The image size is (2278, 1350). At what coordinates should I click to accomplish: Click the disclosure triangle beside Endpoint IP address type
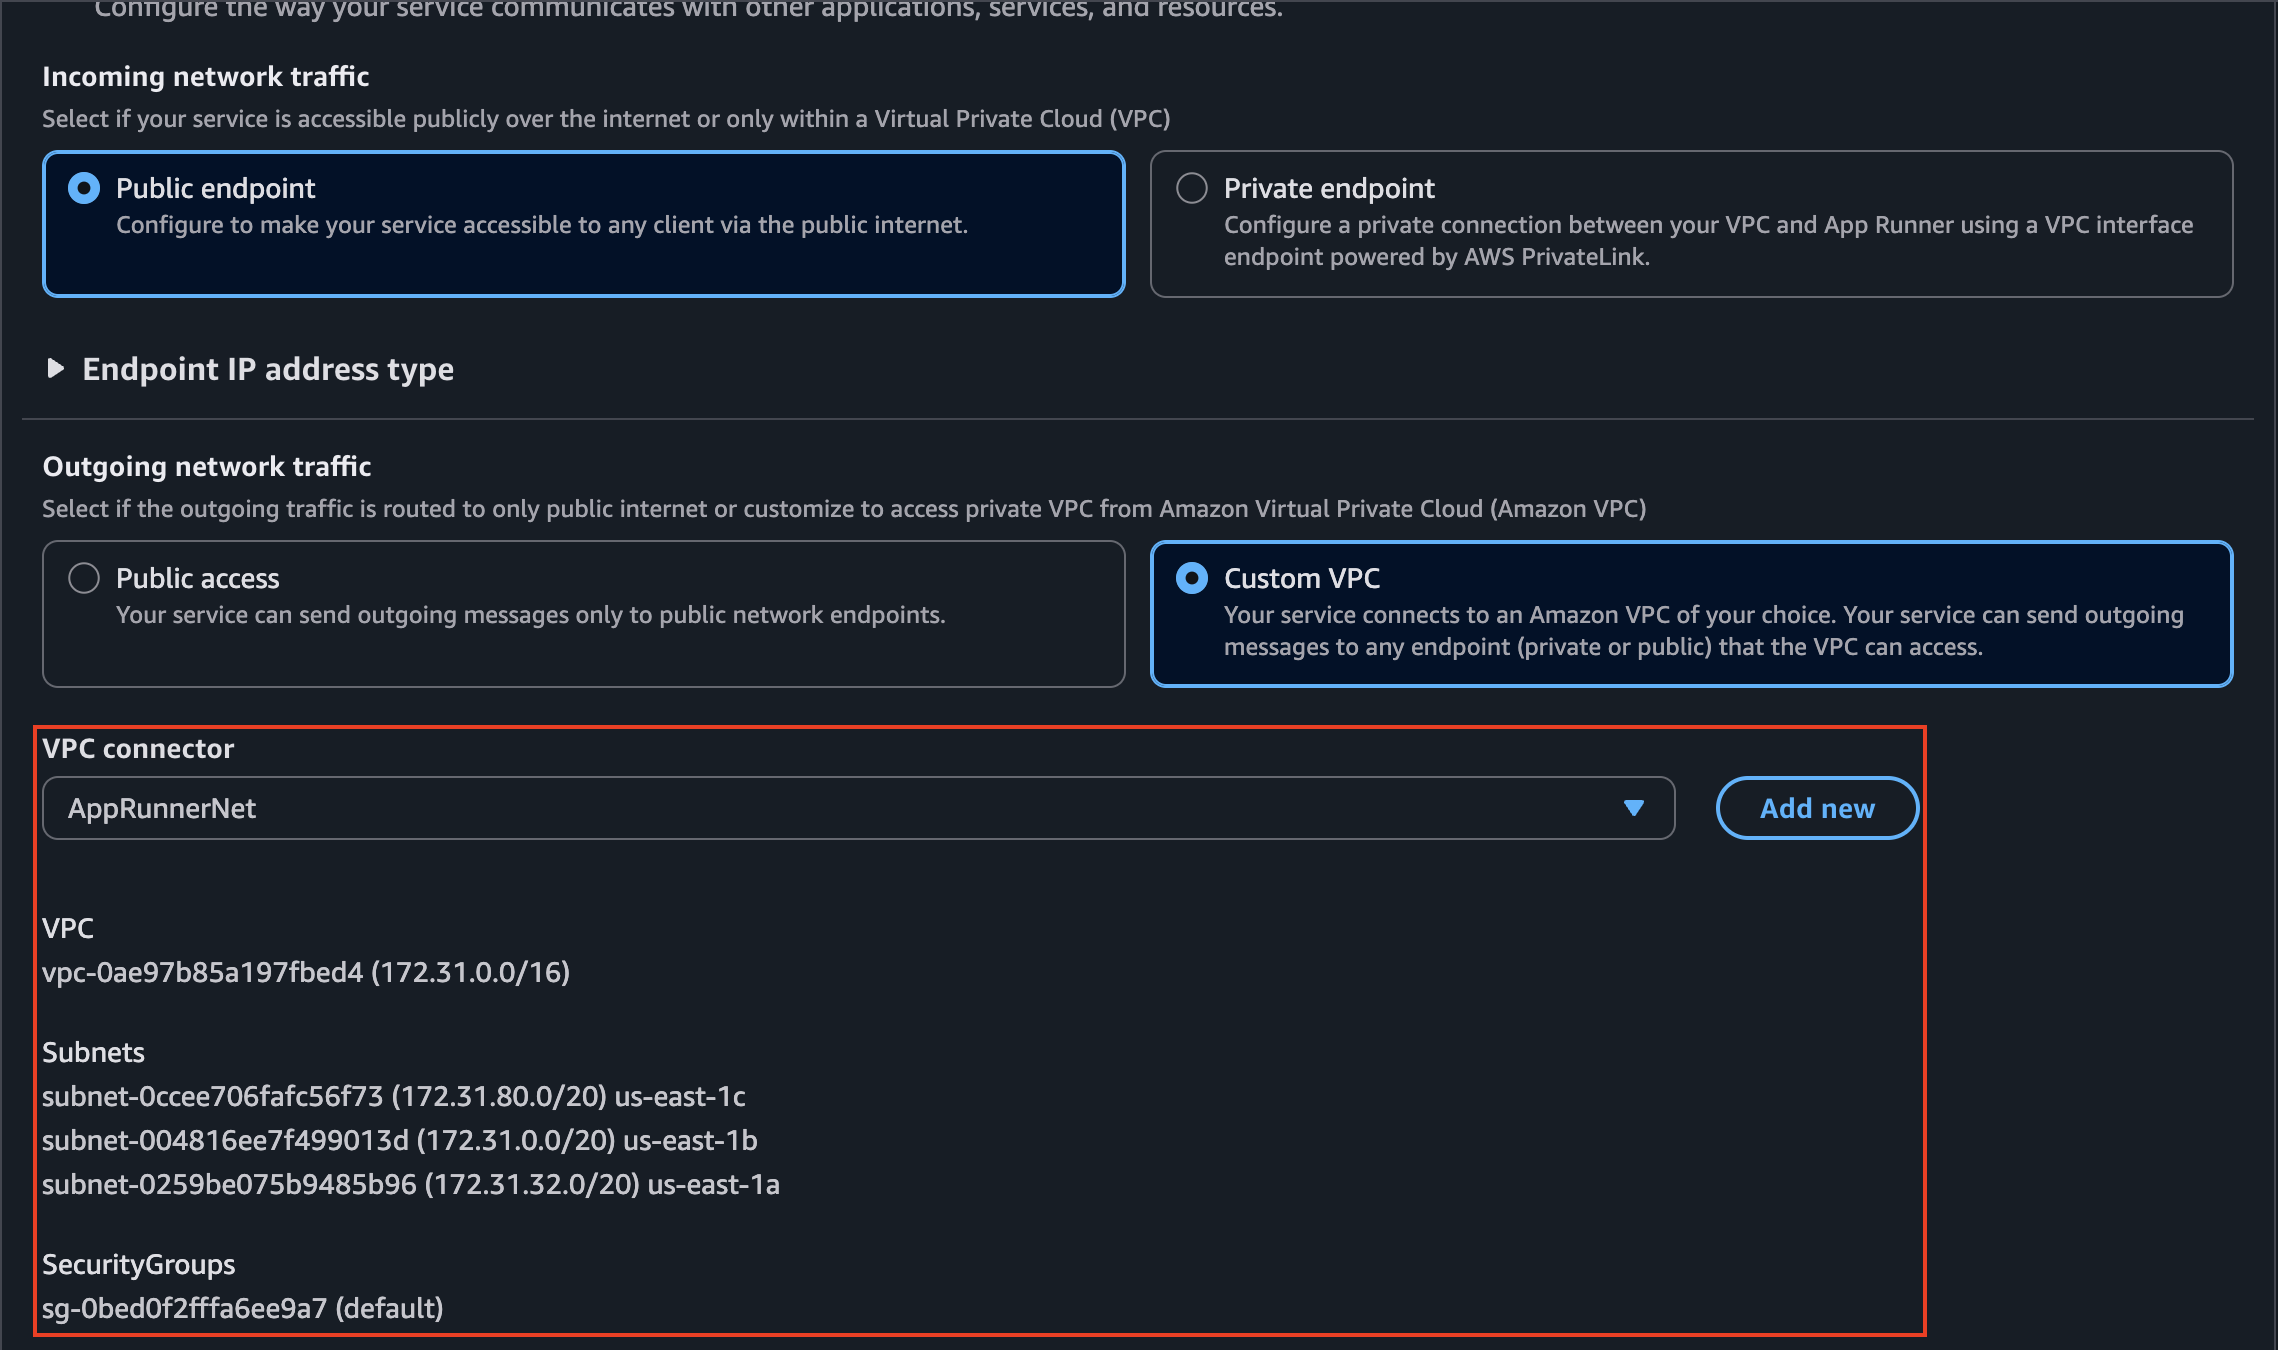(55, 369)
